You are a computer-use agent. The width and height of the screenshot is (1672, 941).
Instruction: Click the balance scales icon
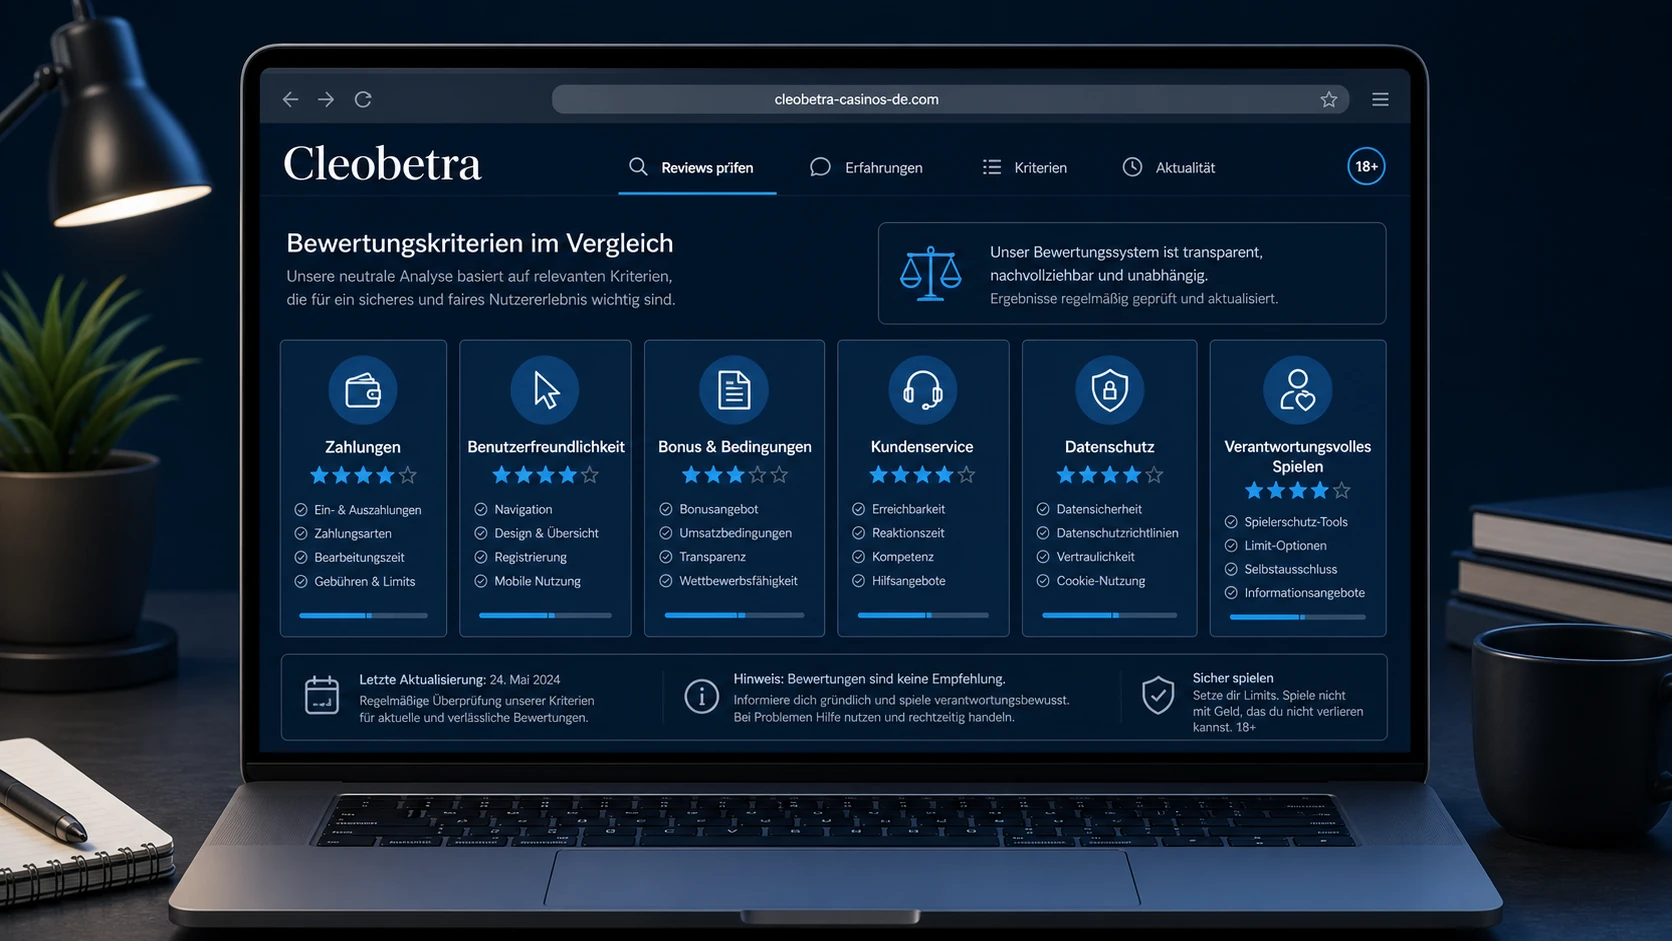coord(930,273)
